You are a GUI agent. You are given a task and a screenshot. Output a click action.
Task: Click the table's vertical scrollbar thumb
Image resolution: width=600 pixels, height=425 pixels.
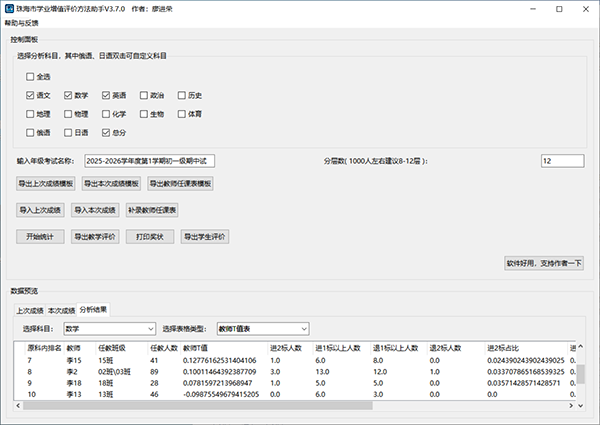click(x=580, y=374)
